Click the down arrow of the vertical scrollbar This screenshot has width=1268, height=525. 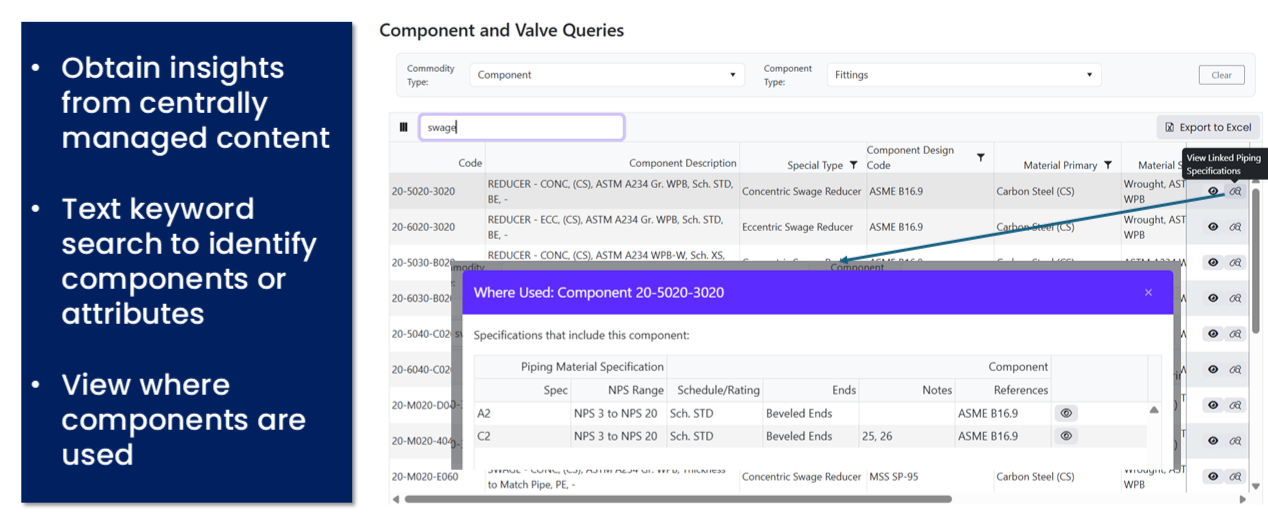[1256, 487]
